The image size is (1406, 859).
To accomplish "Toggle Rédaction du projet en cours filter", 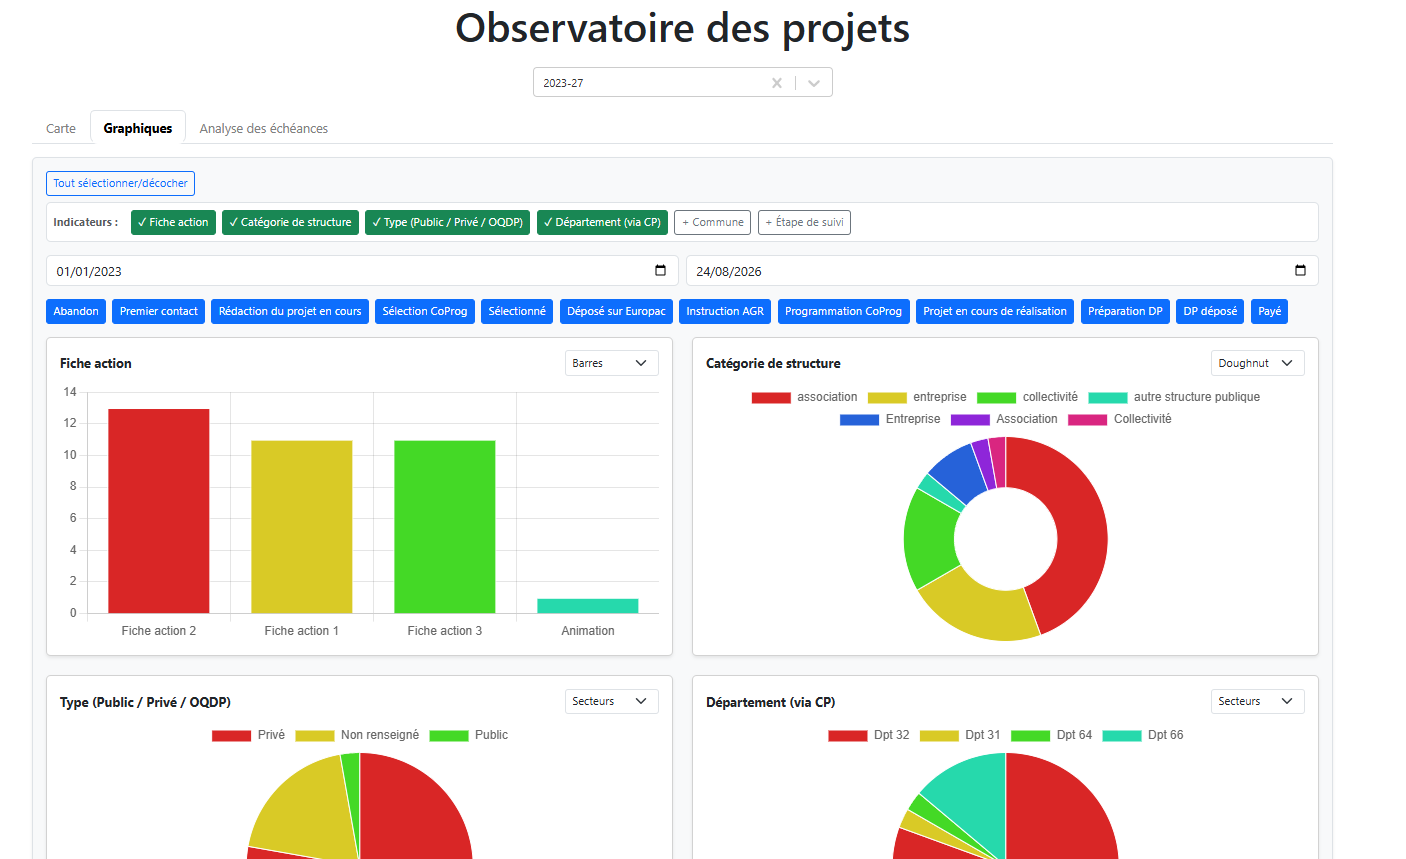I will [290, 311].
